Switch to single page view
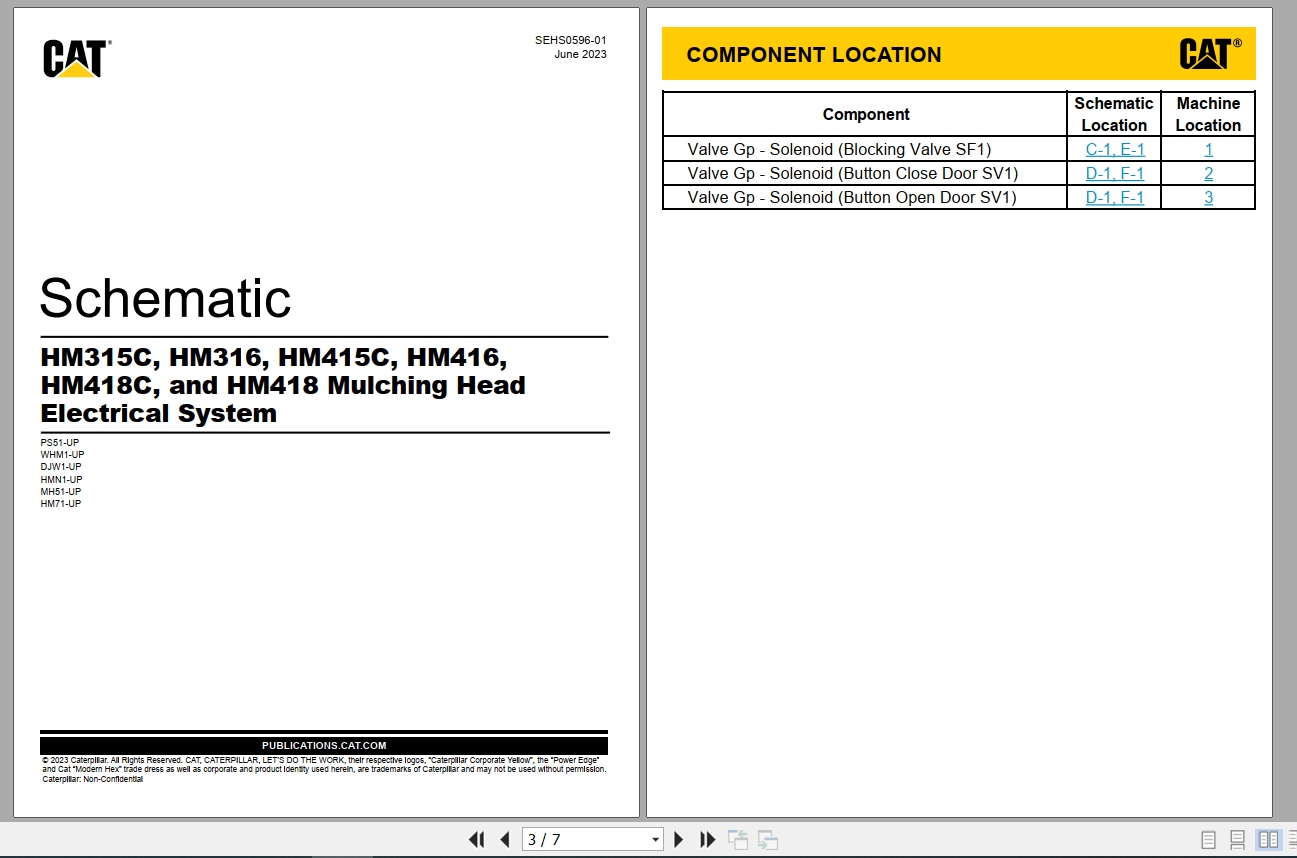Viewport: 1297px width, 858px height. tap(1208, 840)
